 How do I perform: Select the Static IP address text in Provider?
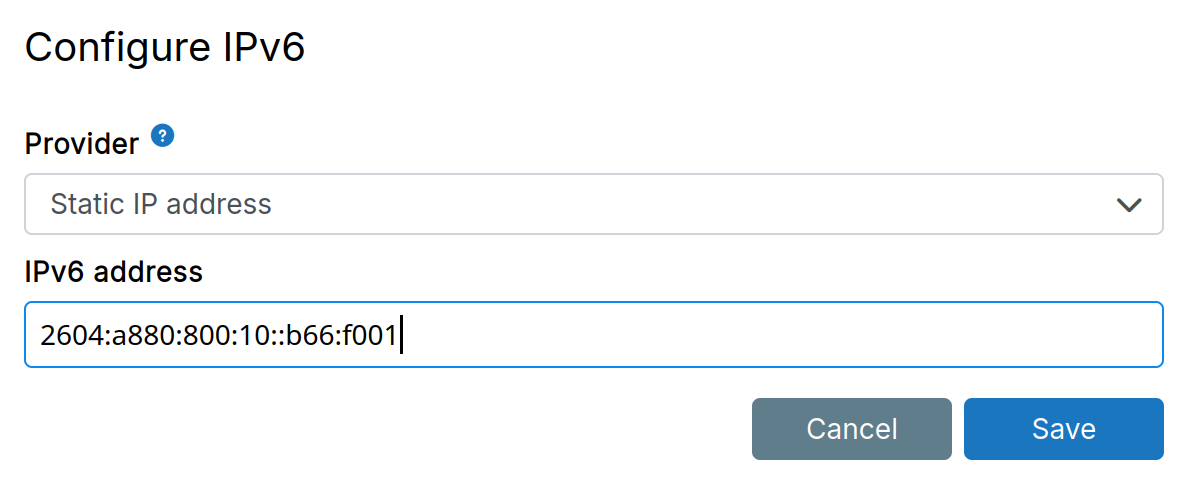(x=161, y=205)
